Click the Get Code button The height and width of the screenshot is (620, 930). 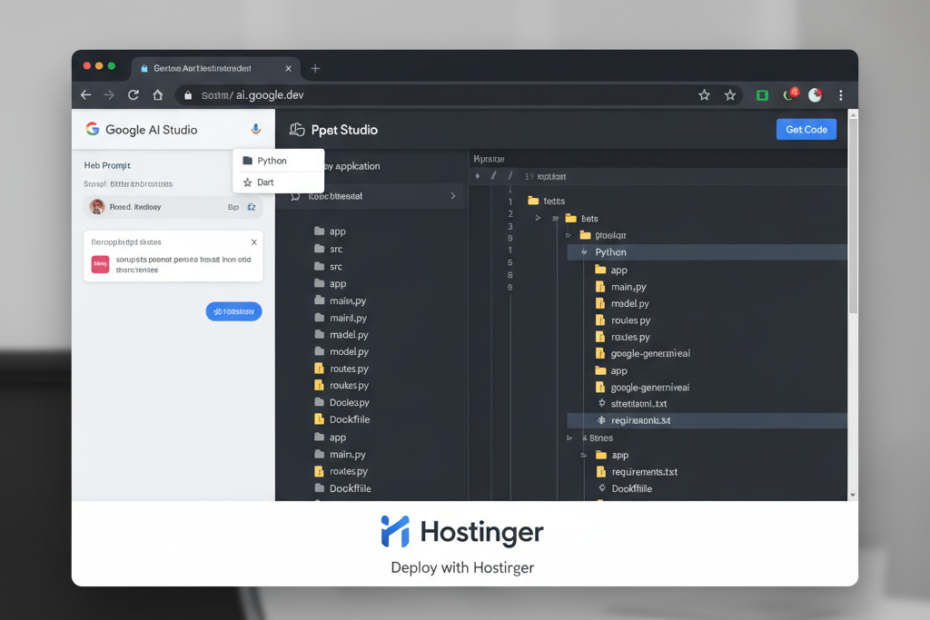[806, 129]
